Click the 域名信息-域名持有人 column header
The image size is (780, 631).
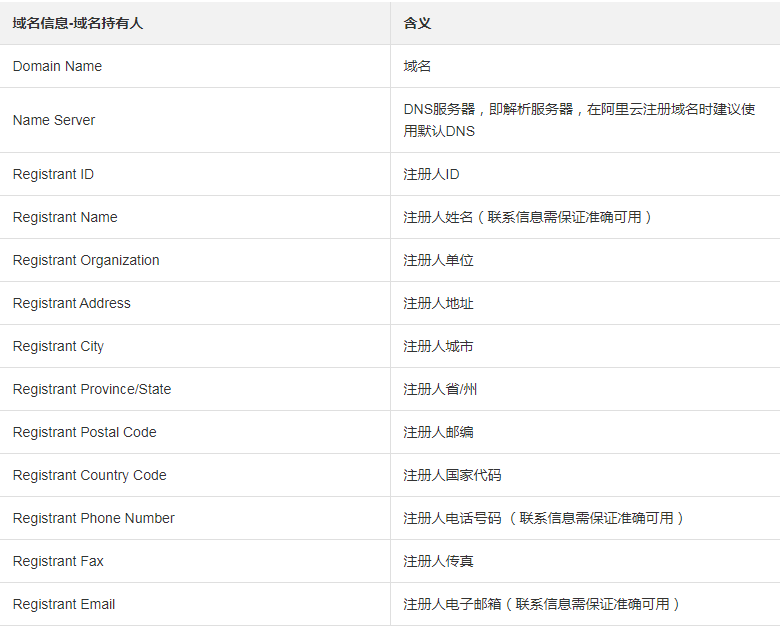78,23
